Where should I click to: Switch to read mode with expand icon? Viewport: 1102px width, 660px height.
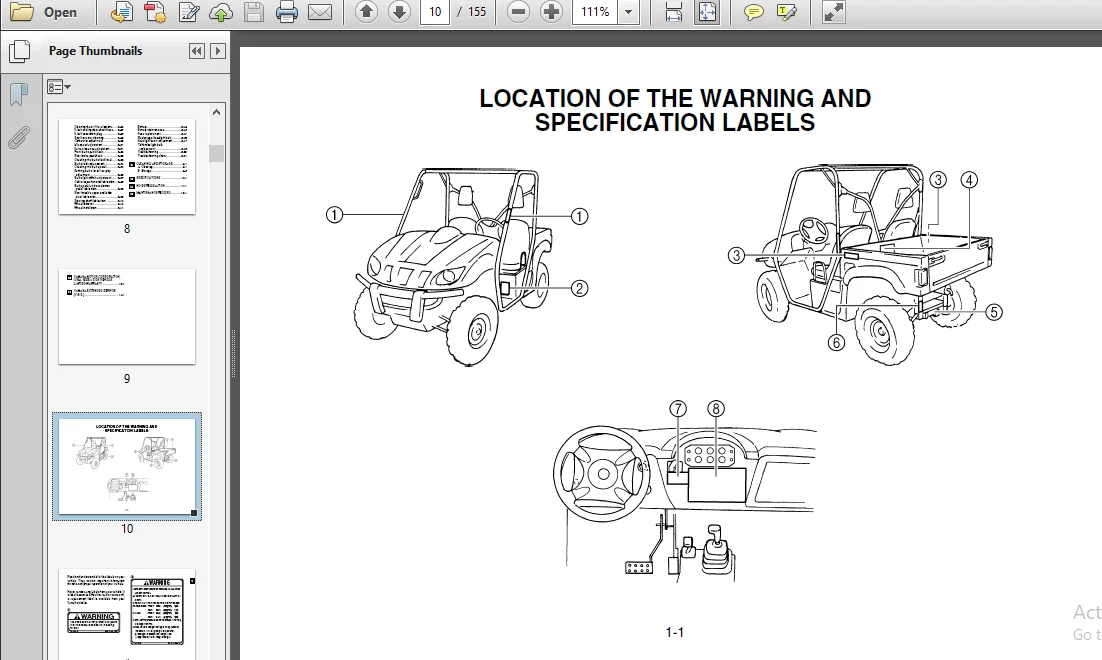pos(834,12)
